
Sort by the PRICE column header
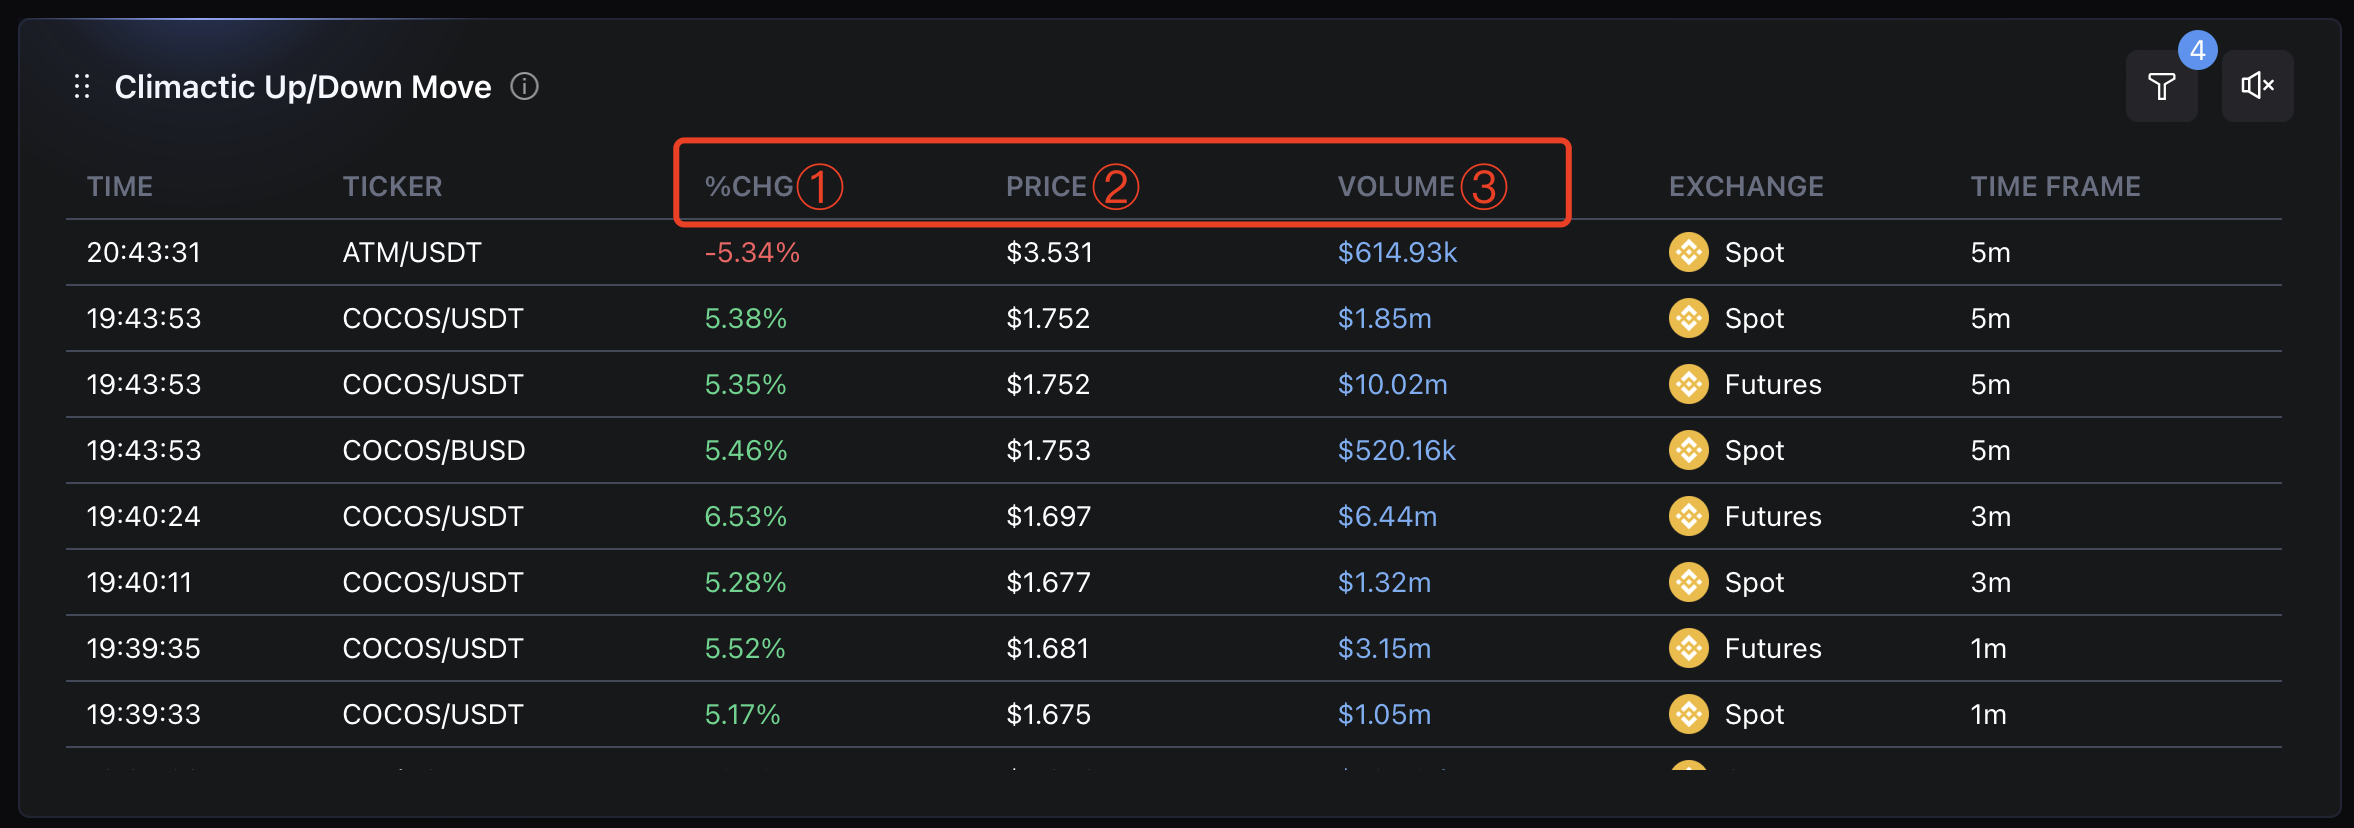point(1046,187)
